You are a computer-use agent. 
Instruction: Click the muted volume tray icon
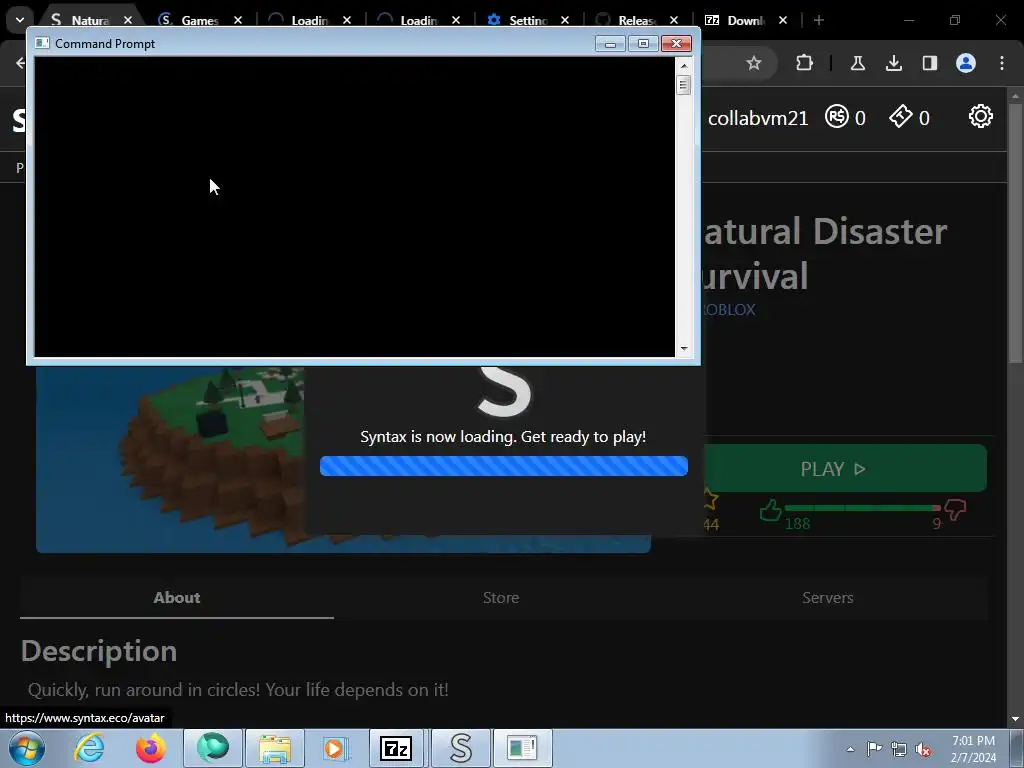[x=923, y=749]
